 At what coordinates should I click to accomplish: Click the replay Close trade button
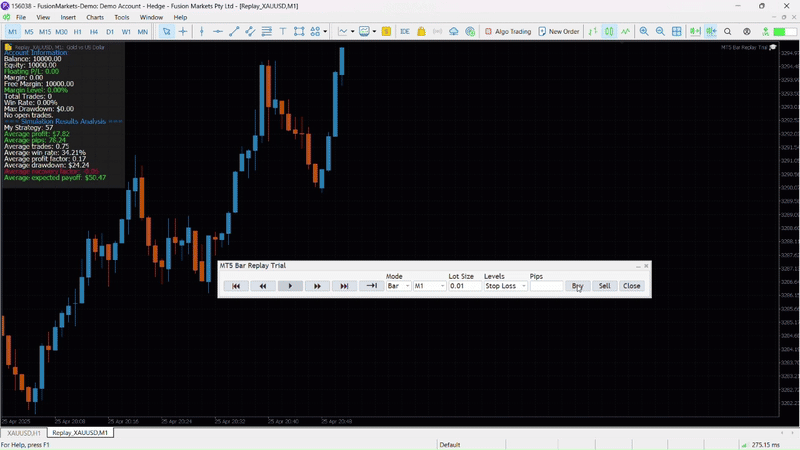click(x=632, y=286)
